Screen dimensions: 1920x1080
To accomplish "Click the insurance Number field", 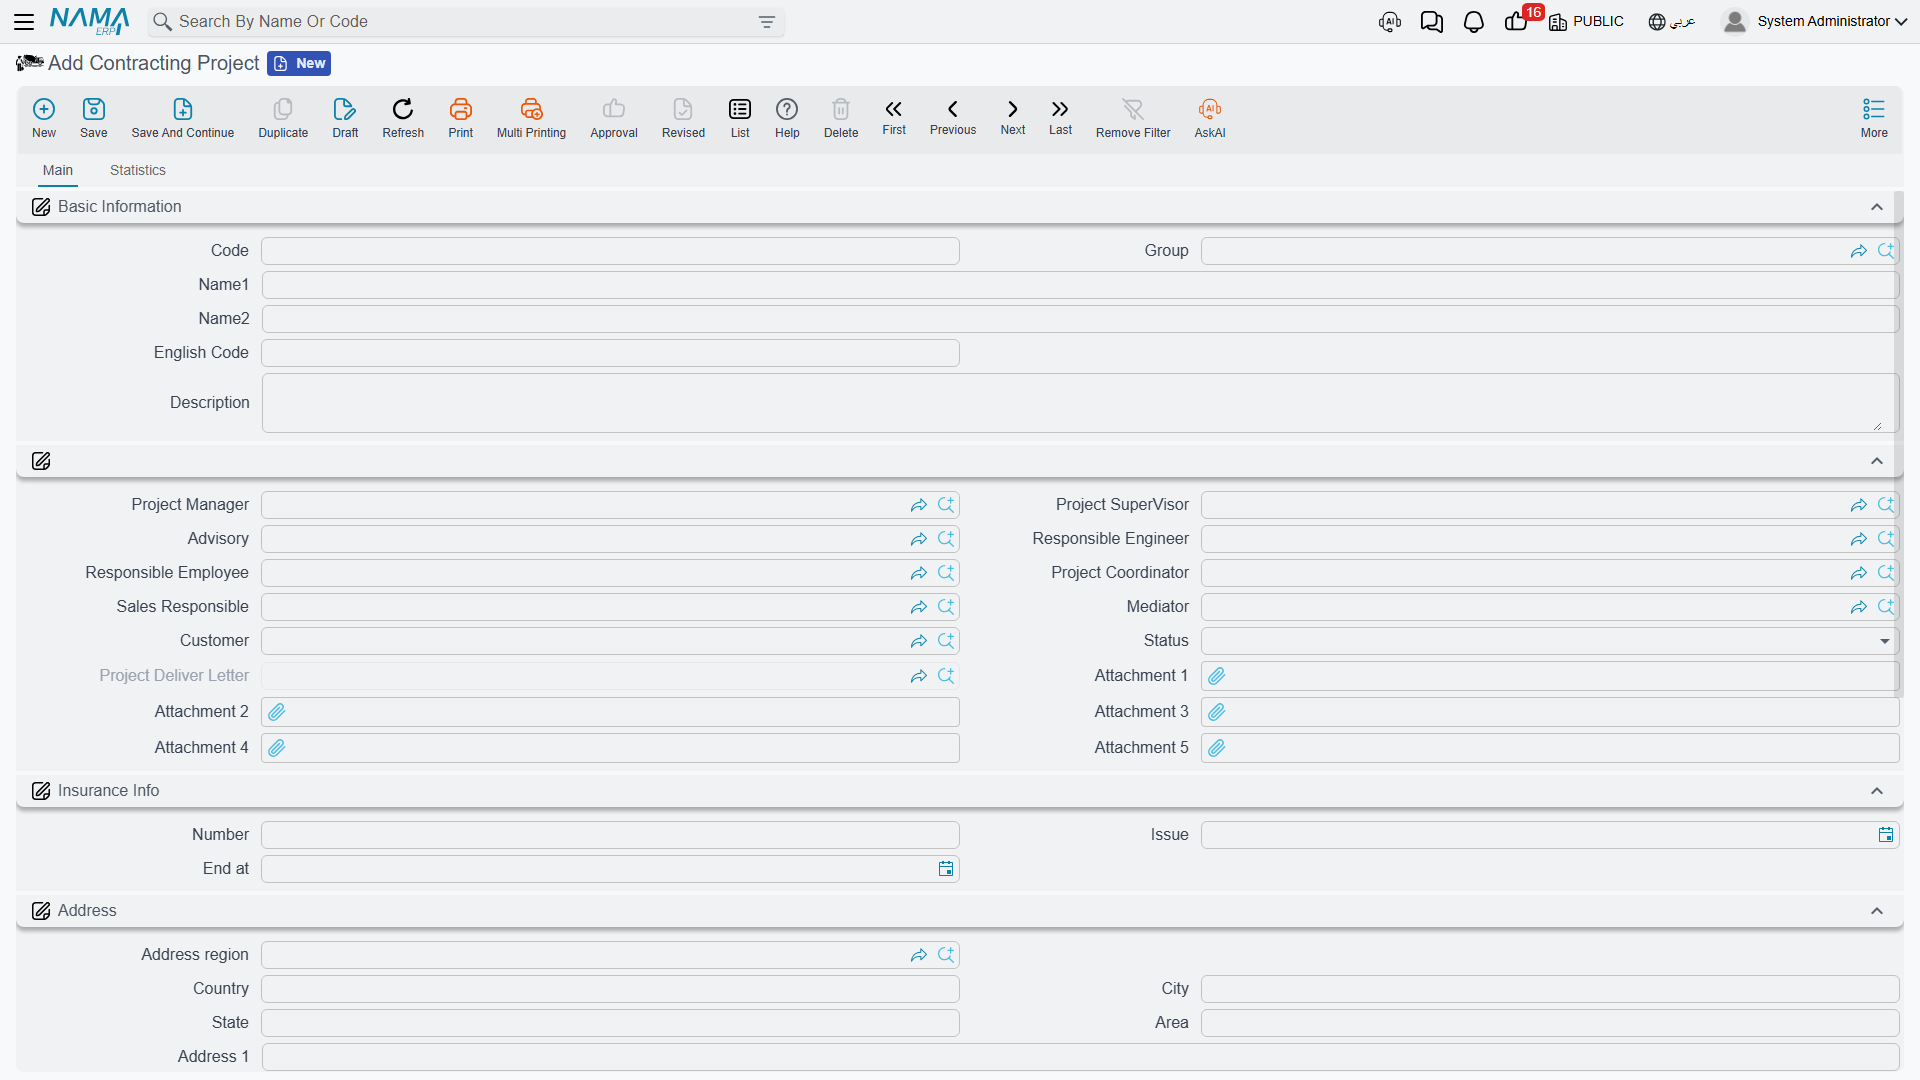I will tap(610, 835).
